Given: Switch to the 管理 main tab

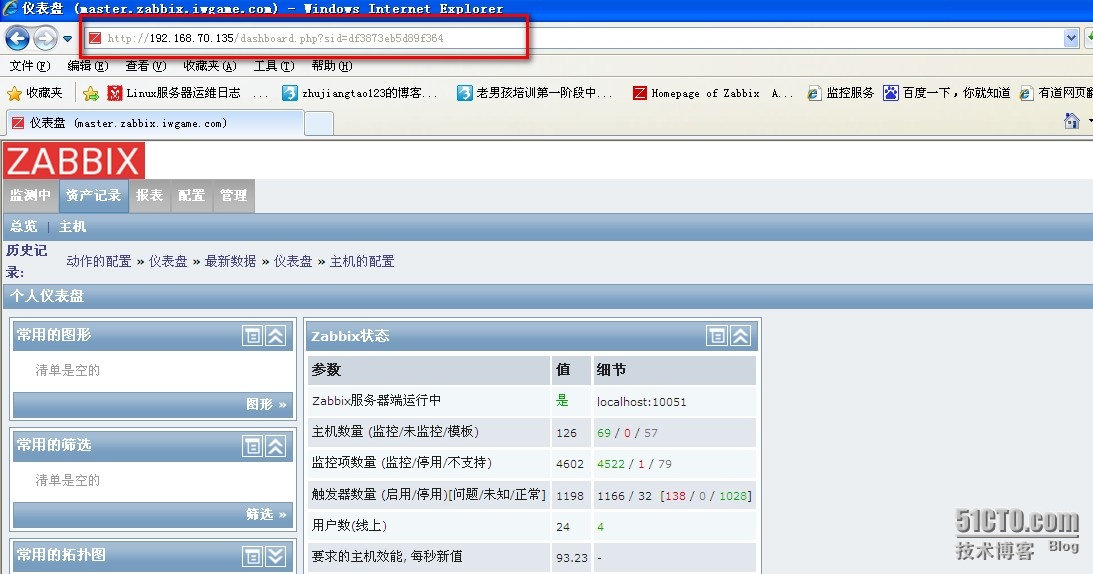Looking at the screenshot, I should pyautogui.click(x=234, y=195).
